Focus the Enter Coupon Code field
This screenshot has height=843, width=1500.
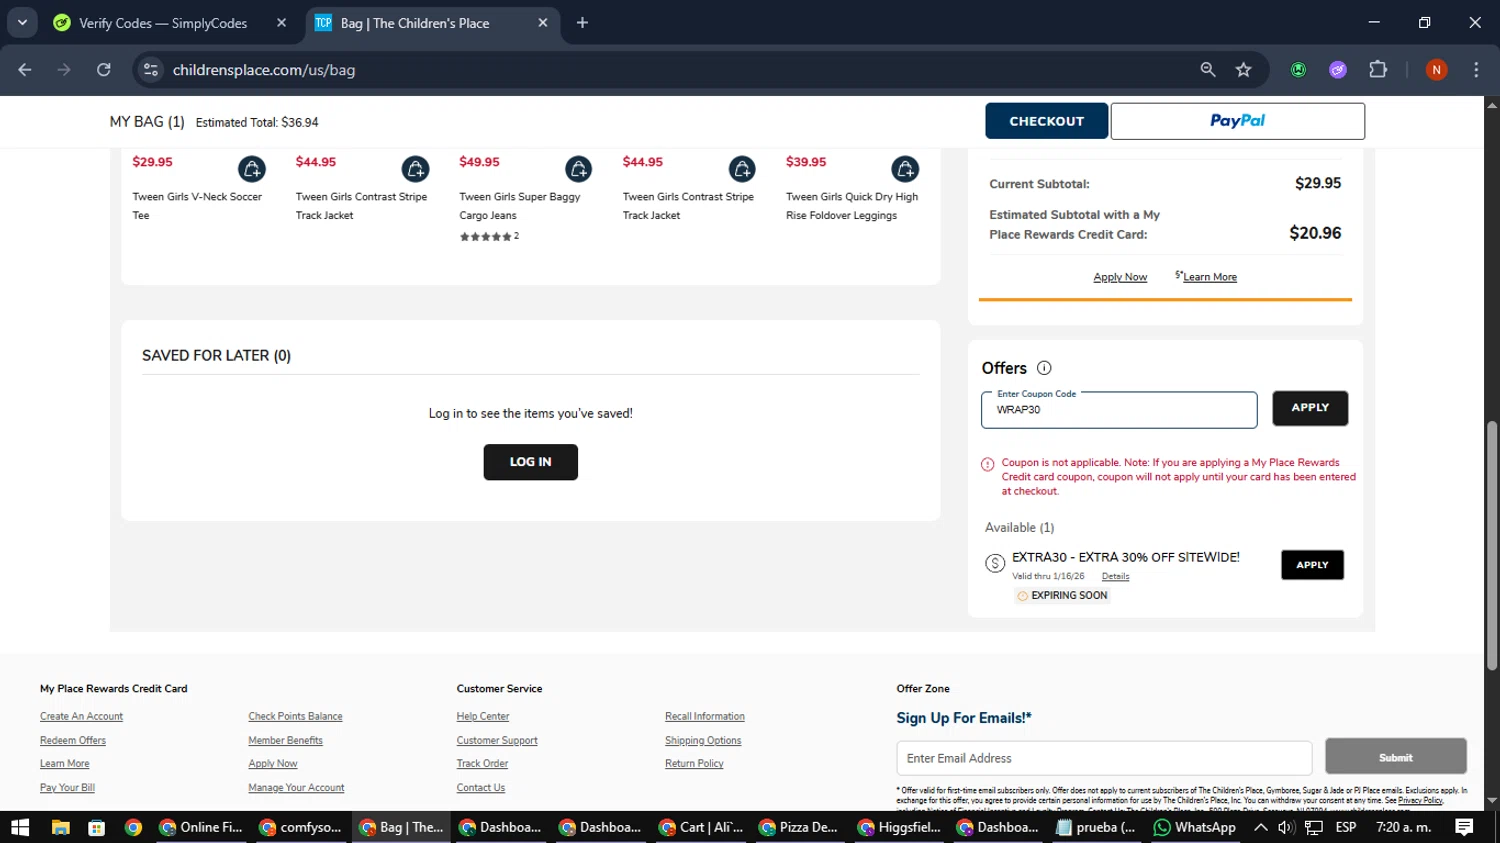(1119, 410)
